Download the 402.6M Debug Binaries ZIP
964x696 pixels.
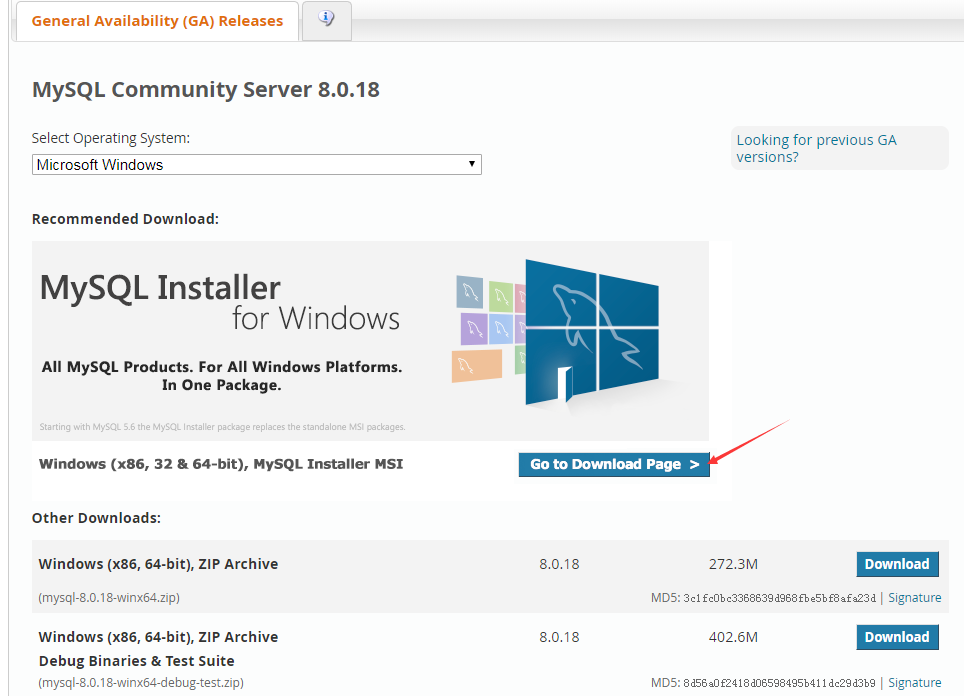tap(897, 637)
